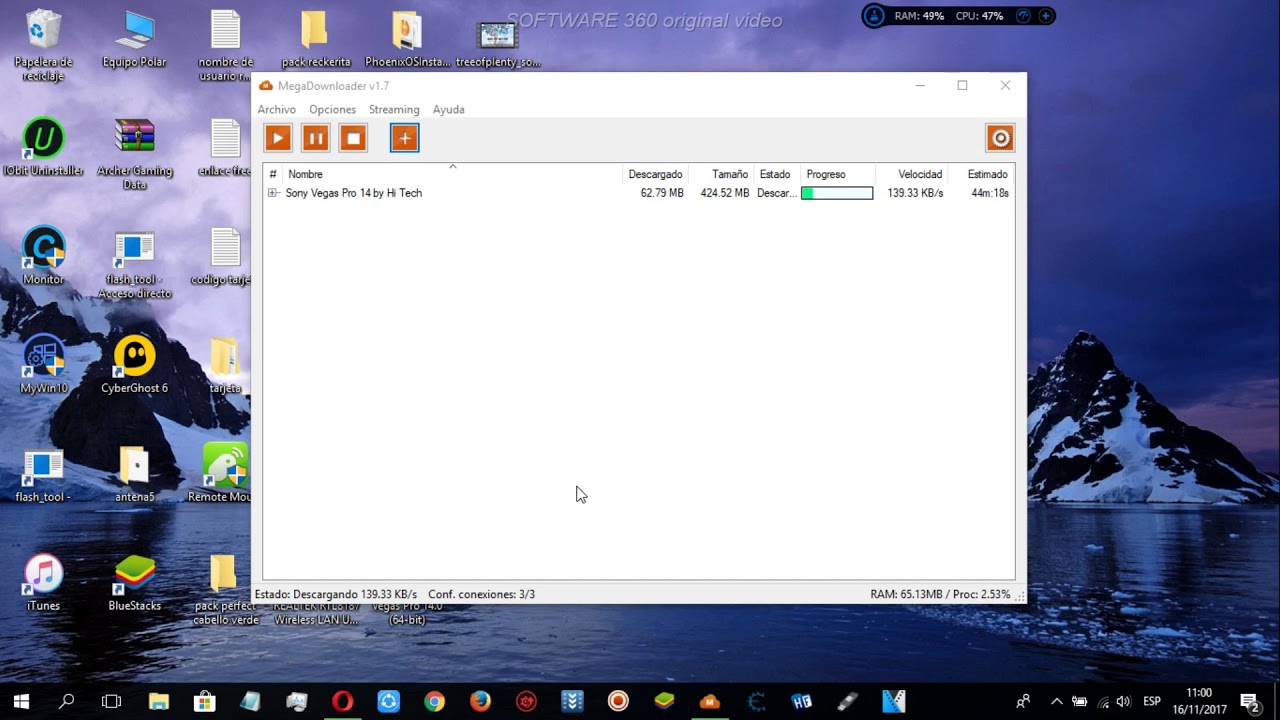Click the RAM/Proc usage status text
Screen dimensions: 1280x720
coord(940,594)
